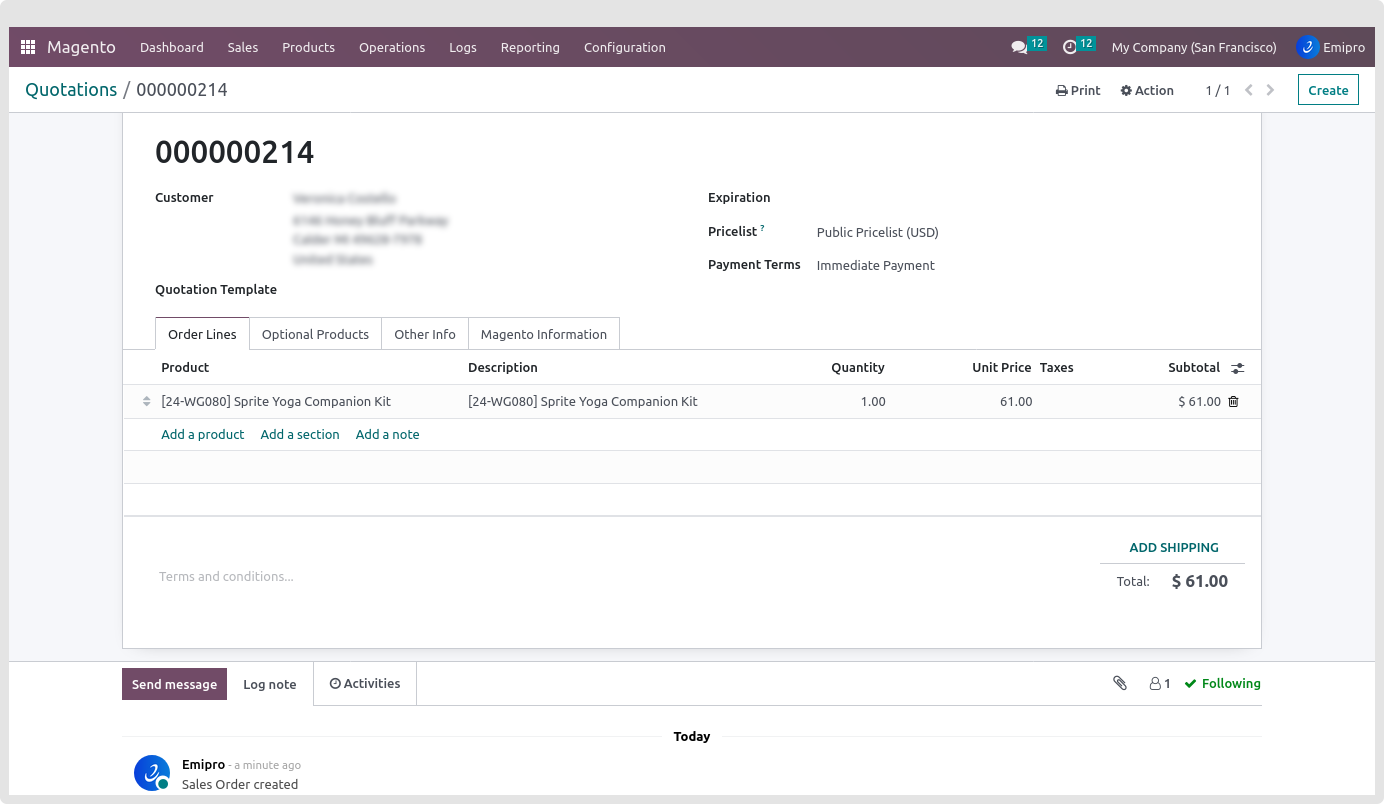1384x804 pixels.
Task: Open the apps grid menu icon
Action: pyautogui.click(x=28, y=47)
